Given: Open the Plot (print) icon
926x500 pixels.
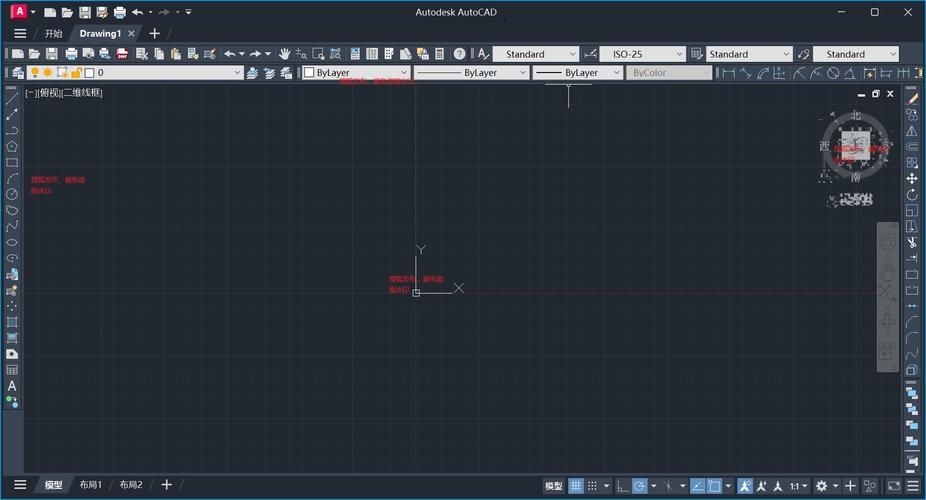Looking at the screenshot, I should (x=71, y=54).
